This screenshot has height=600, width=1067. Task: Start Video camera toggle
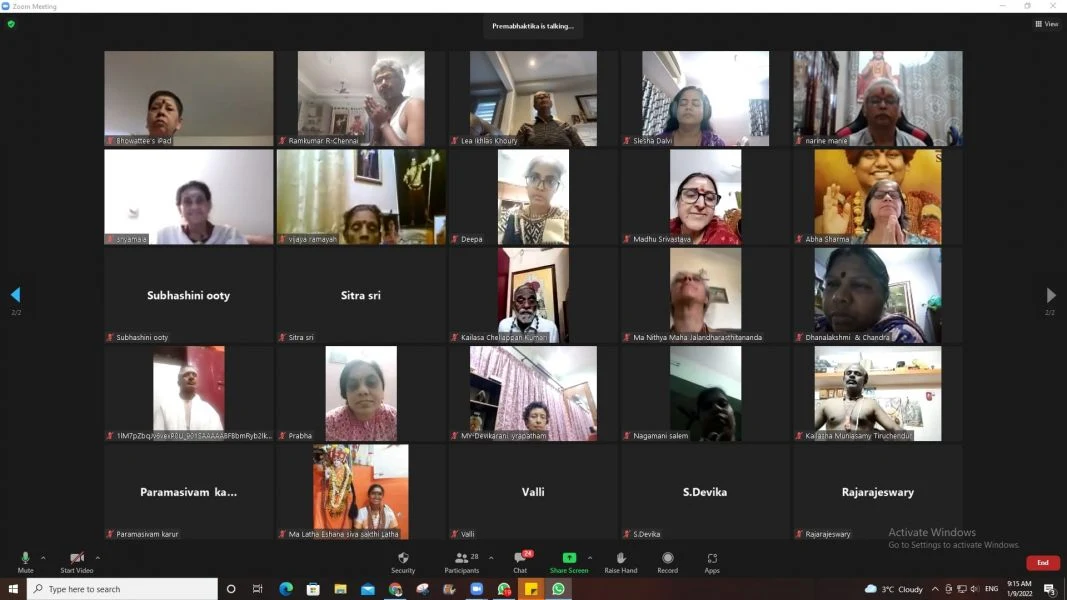76,562
